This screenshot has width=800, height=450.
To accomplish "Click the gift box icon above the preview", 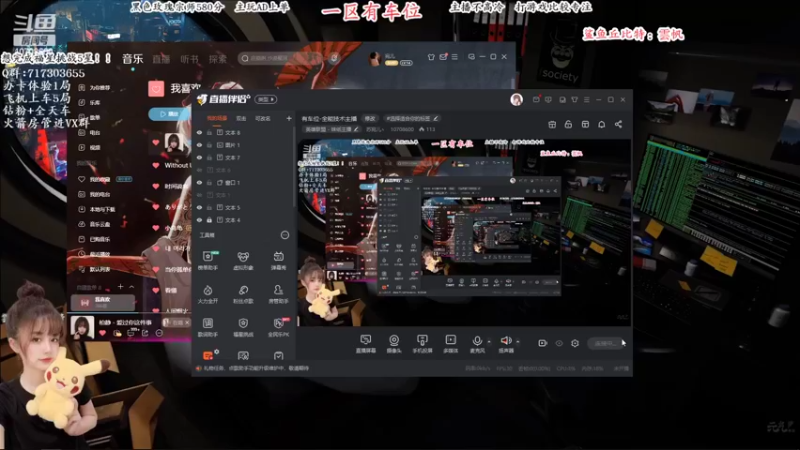I will click(x=552, y=124).
